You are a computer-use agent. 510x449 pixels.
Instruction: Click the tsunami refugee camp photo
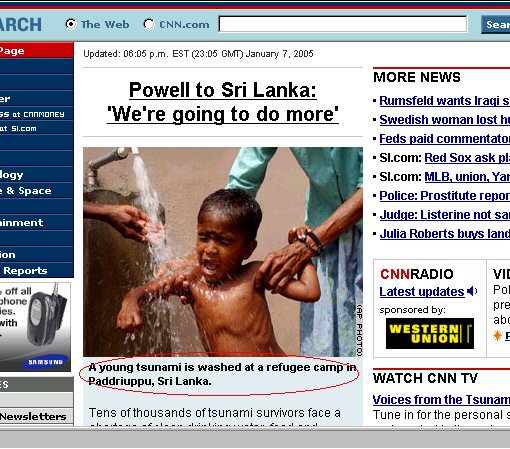(x=223, y=252)
